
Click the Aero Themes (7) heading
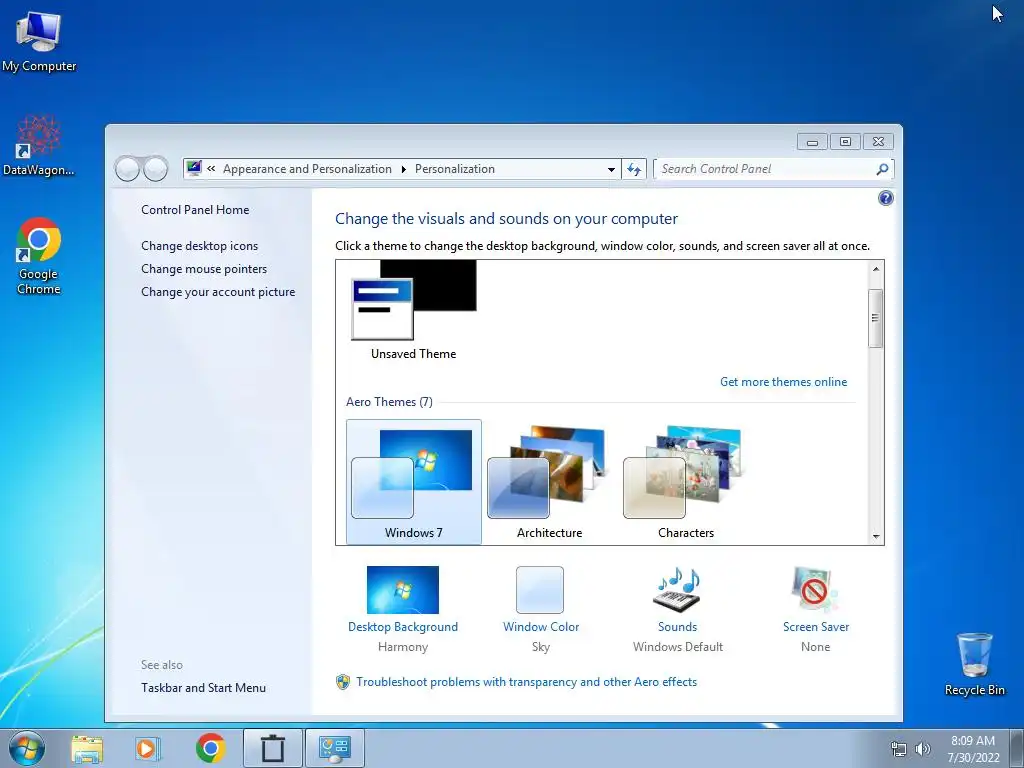click(389, 402)
